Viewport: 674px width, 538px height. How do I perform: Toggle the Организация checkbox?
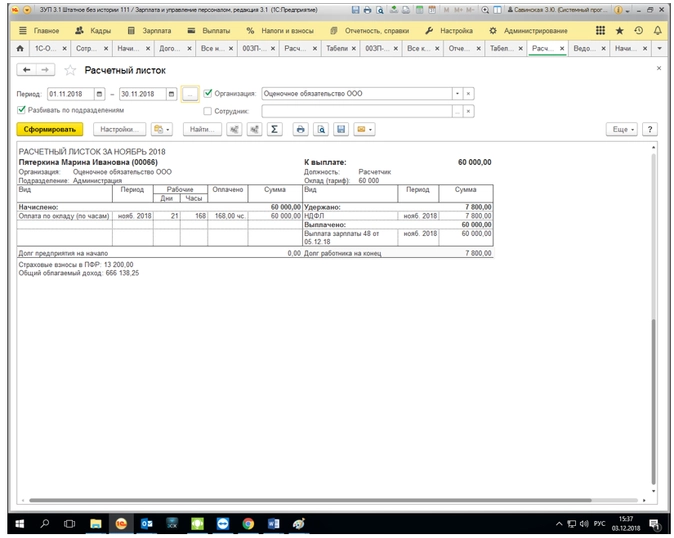click(208, 93)
